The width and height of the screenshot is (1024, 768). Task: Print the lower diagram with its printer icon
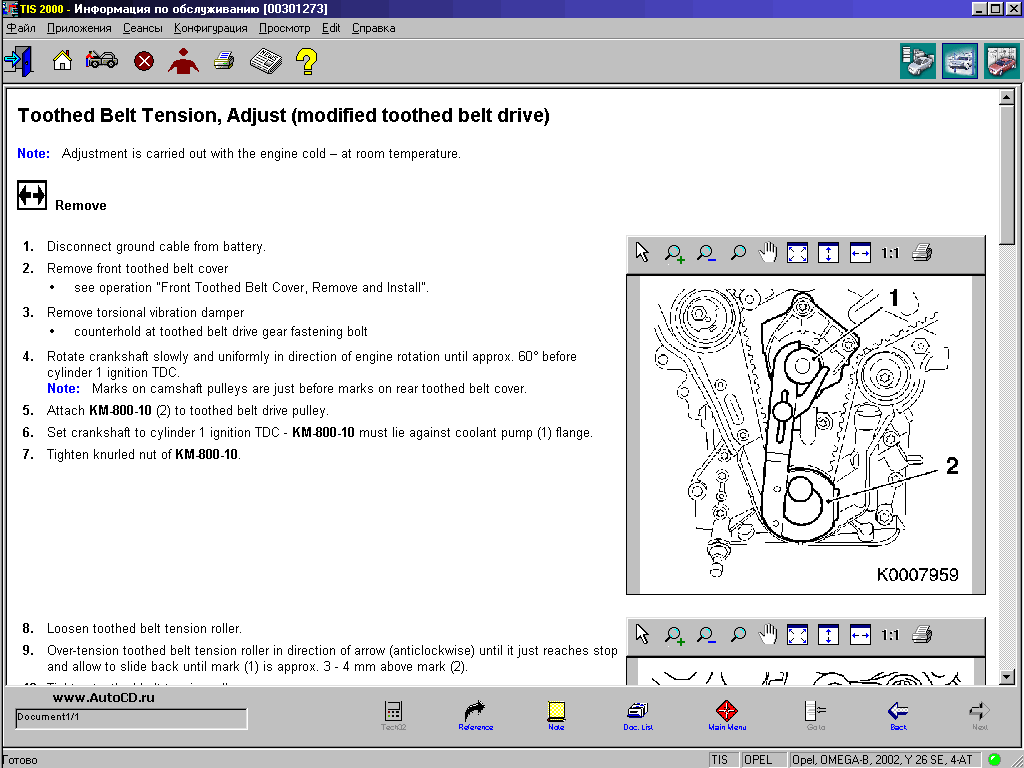click(x=921, y=635)
